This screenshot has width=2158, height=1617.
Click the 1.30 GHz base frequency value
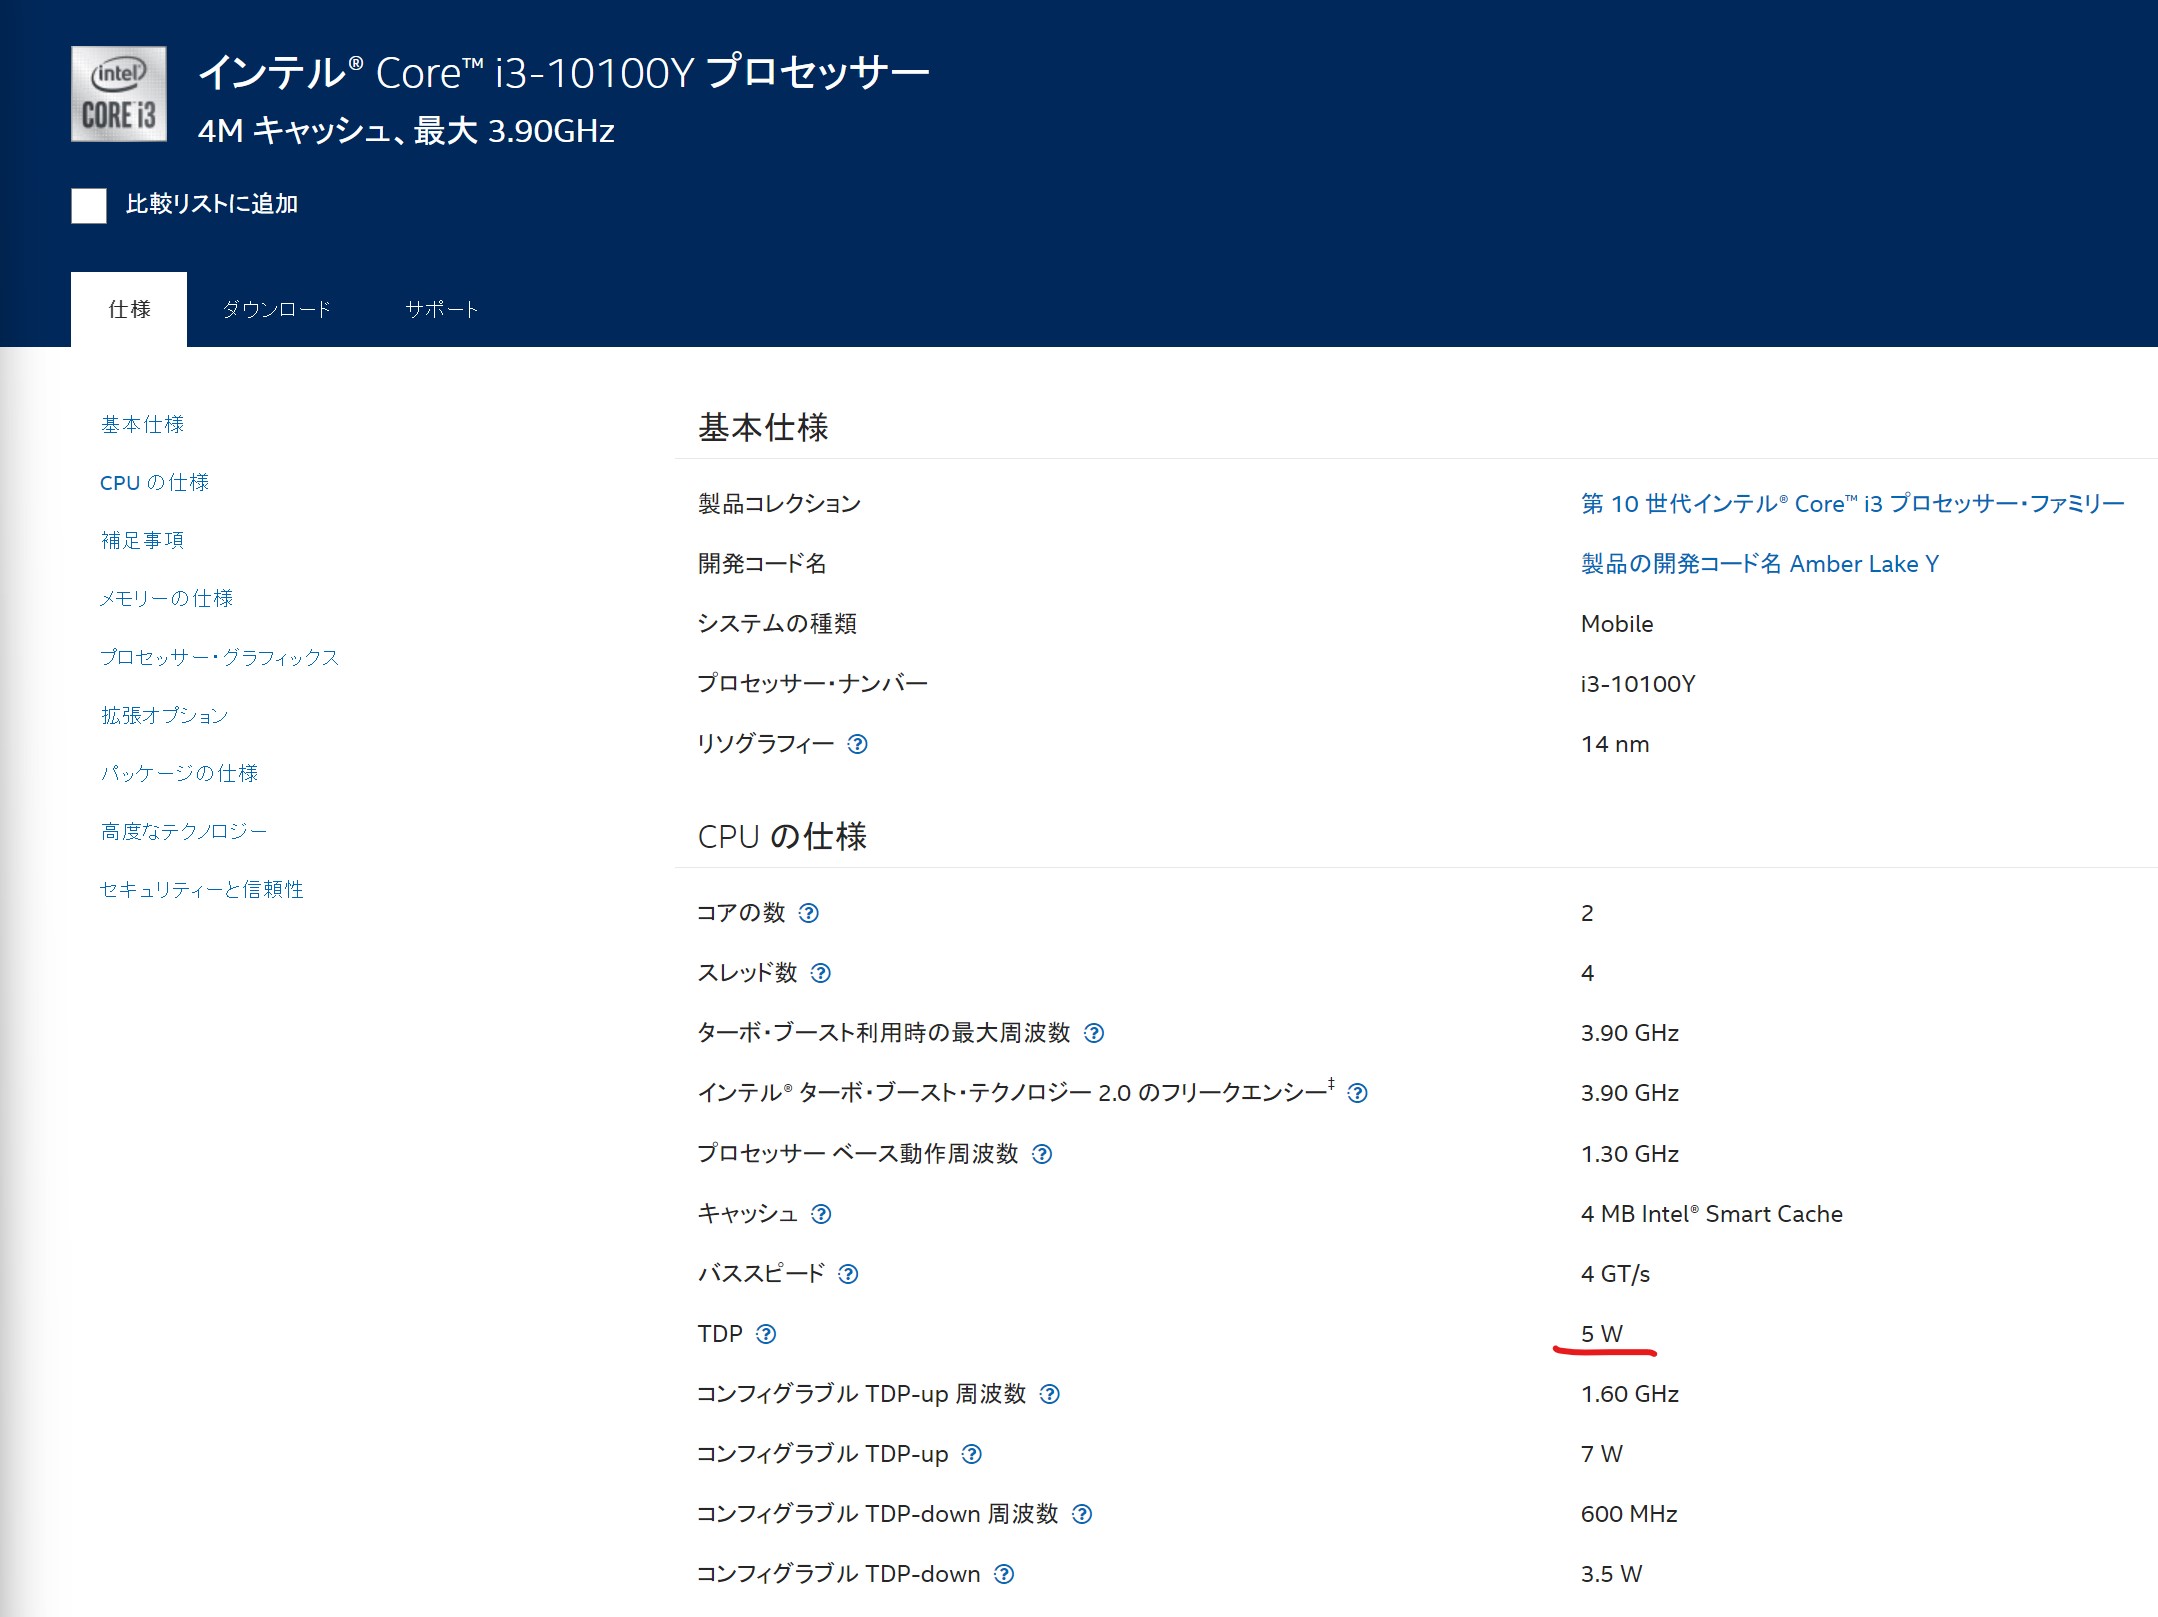point(1630,1154)
